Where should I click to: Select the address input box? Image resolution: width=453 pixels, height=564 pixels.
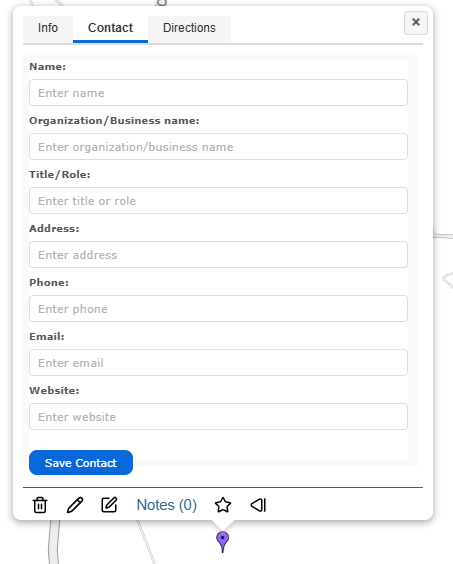[218, 255]
